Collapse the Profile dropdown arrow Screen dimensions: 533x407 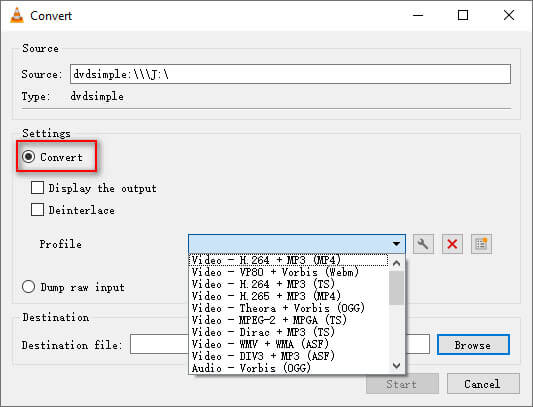[x=396, y=244]
